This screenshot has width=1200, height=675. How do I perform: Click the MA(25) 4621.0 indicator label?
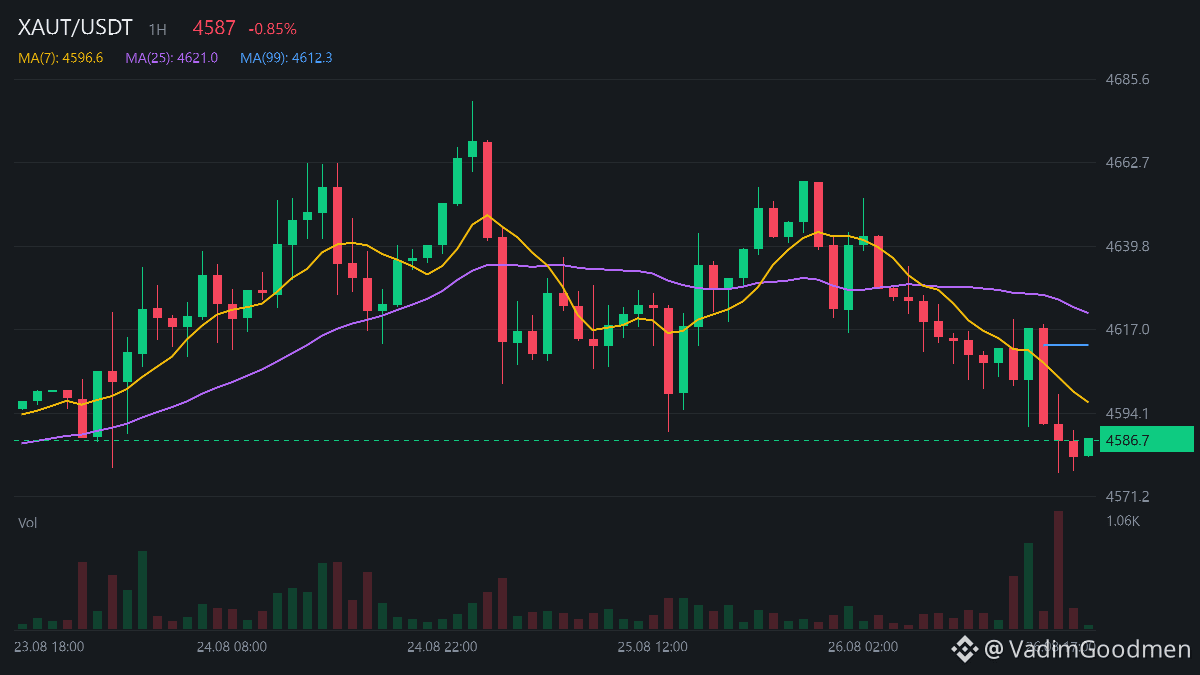point(172,58)
